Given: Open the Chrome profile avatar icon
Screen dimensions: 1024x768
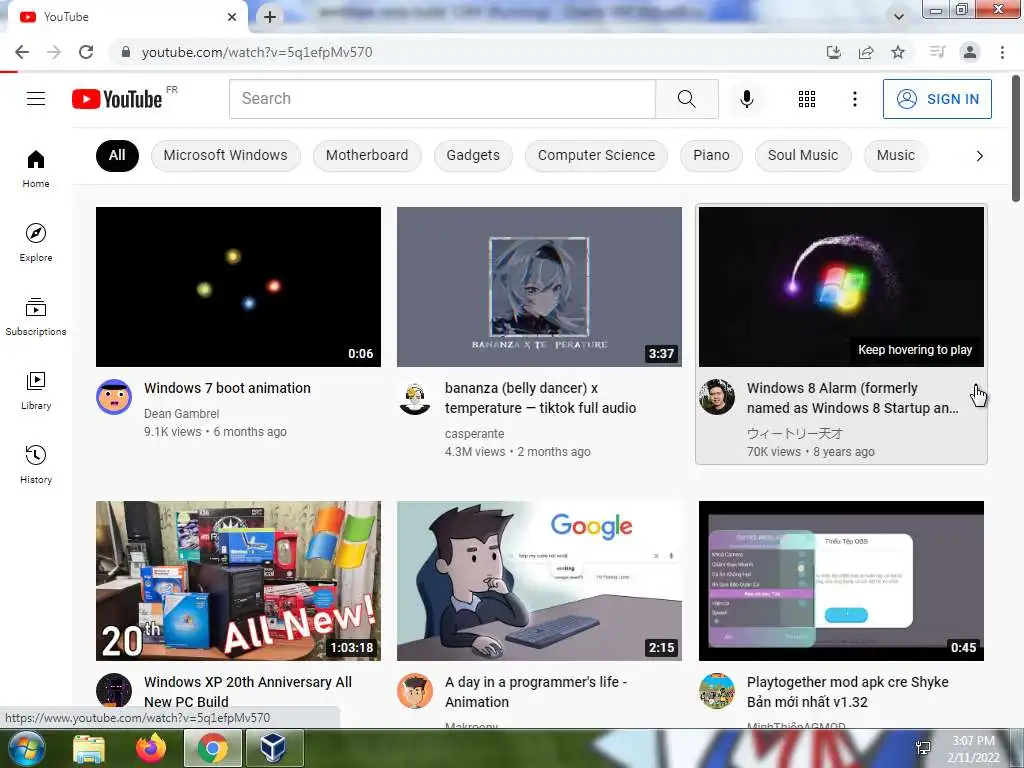Looking at the screenshot, I should click(x=970, y=52).
